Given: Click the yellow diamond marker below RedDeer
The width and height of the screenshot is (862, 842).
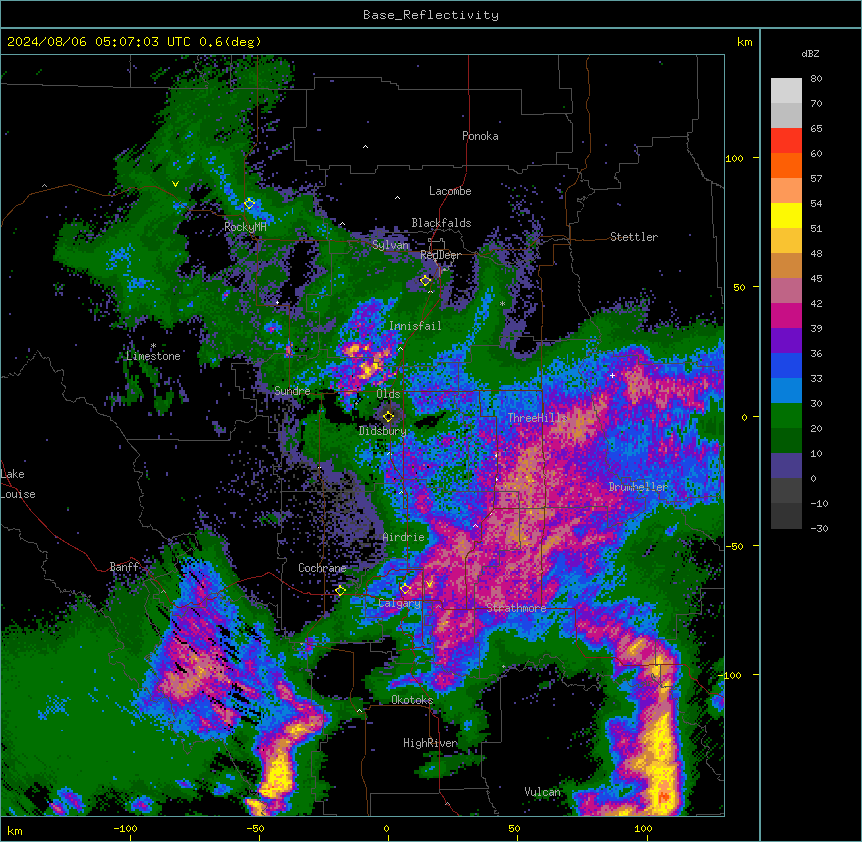Looking at the screenshot, I should tap(425, 281).
